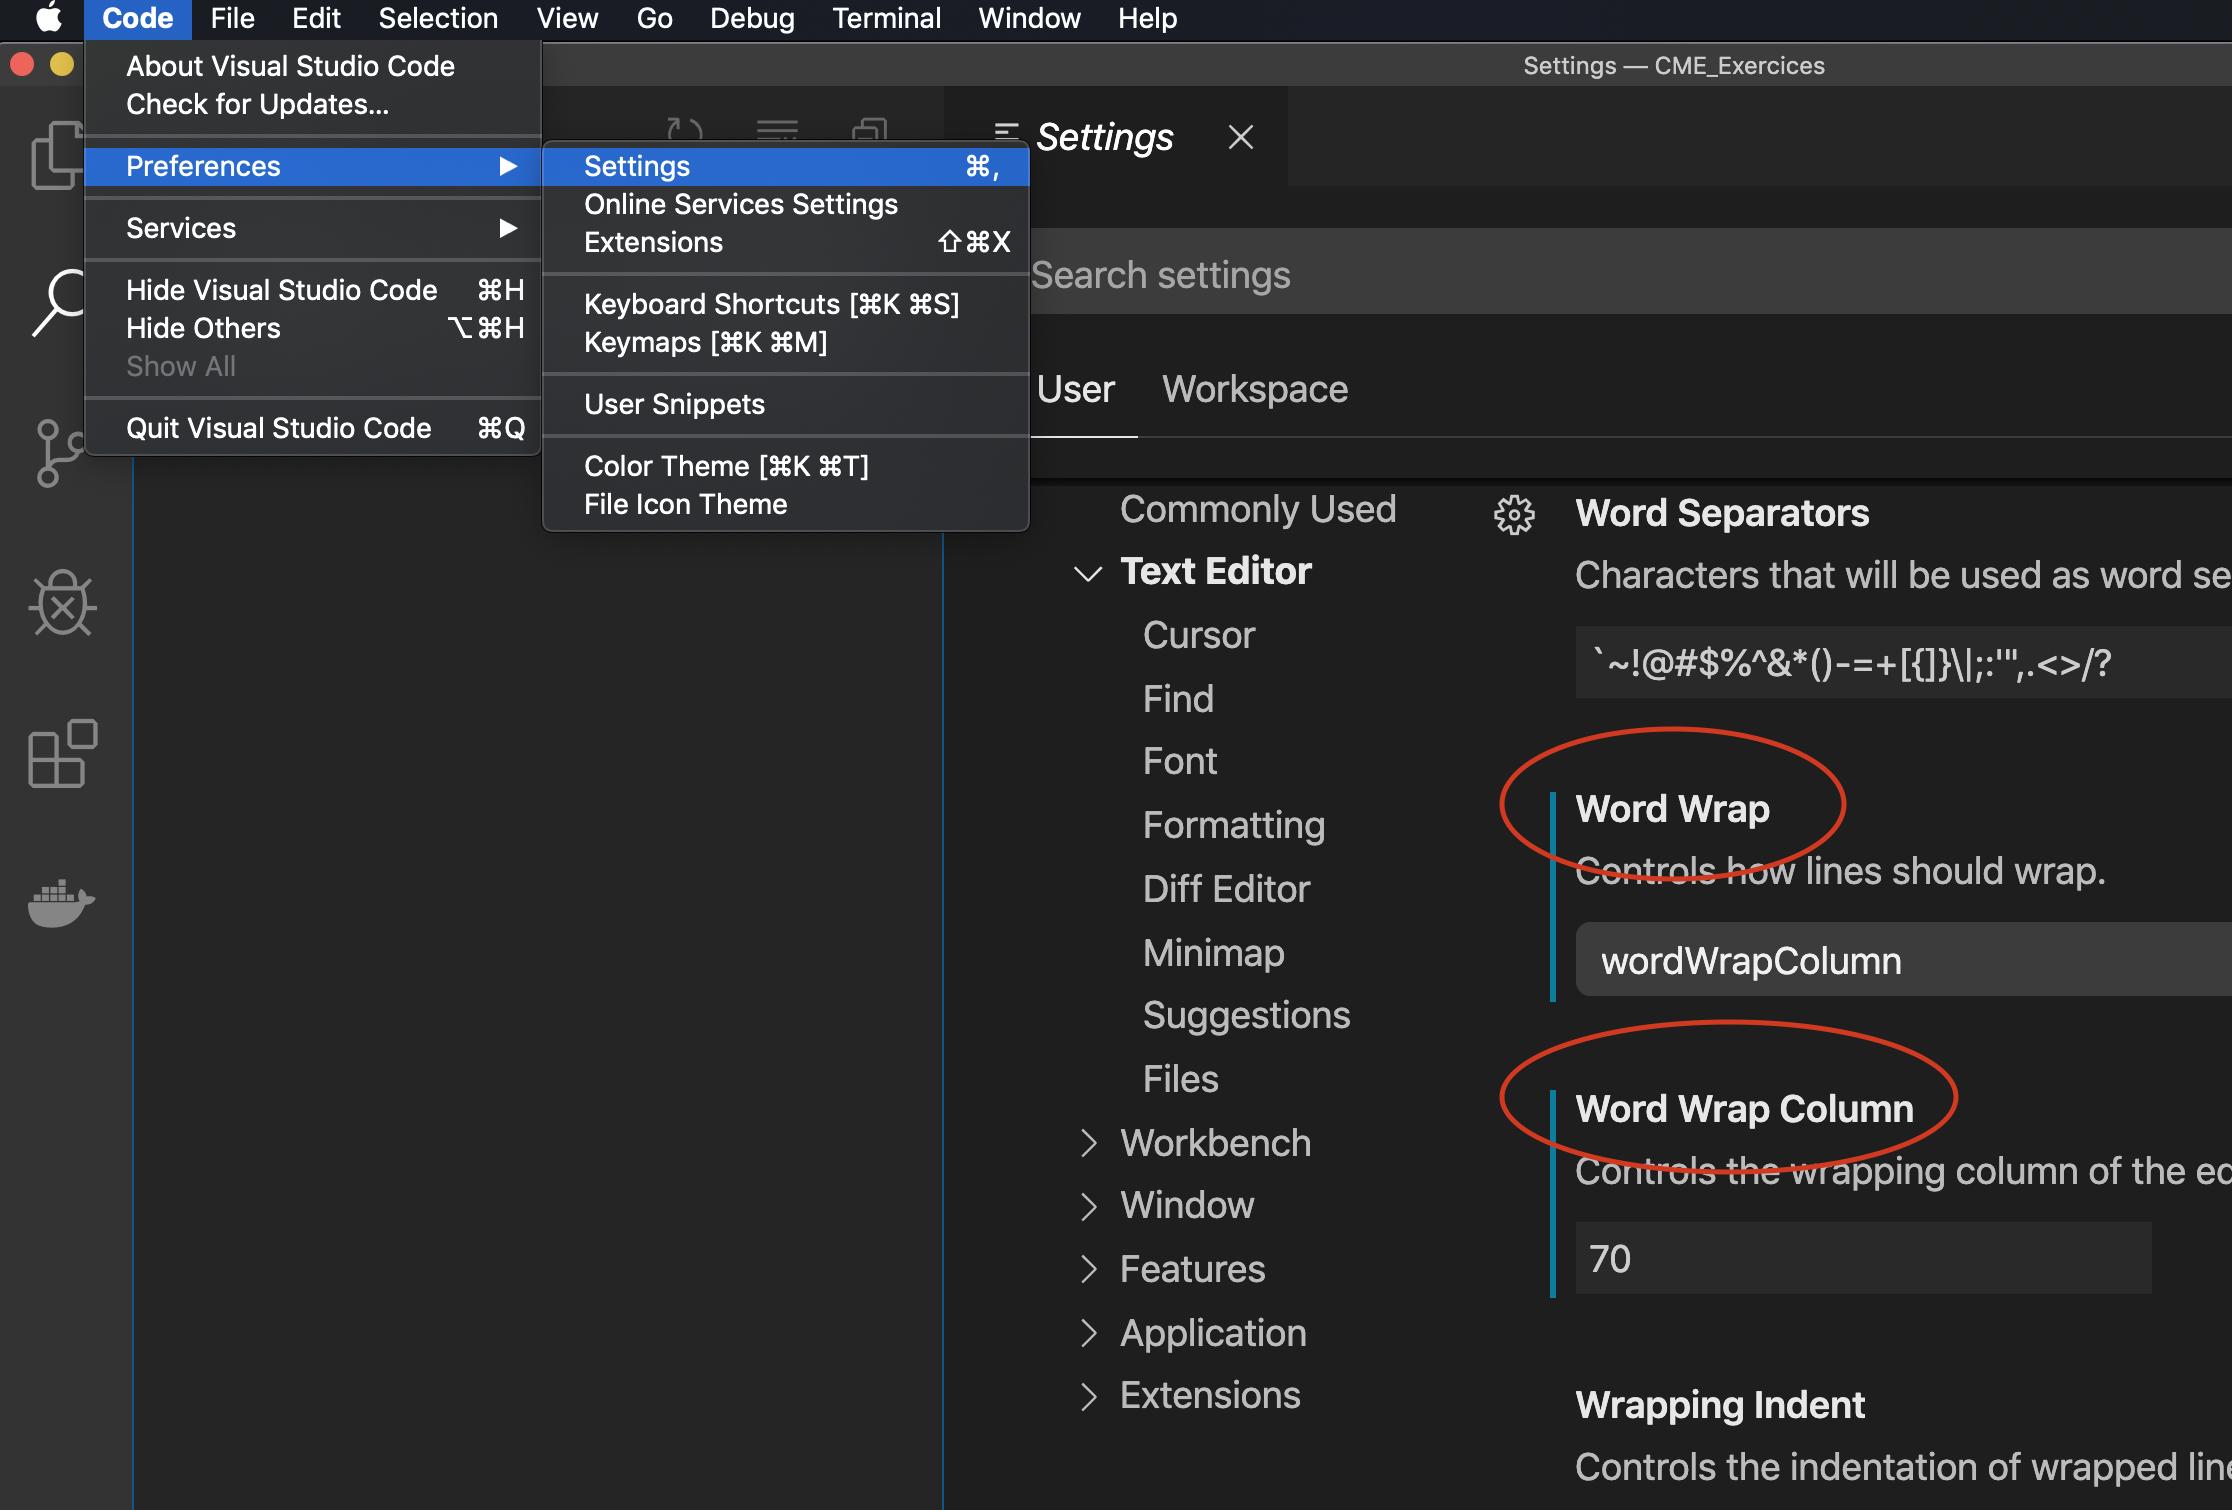
Task: Open Source Control branch icon
Action: pyautogui.click(x=60, y=453)
